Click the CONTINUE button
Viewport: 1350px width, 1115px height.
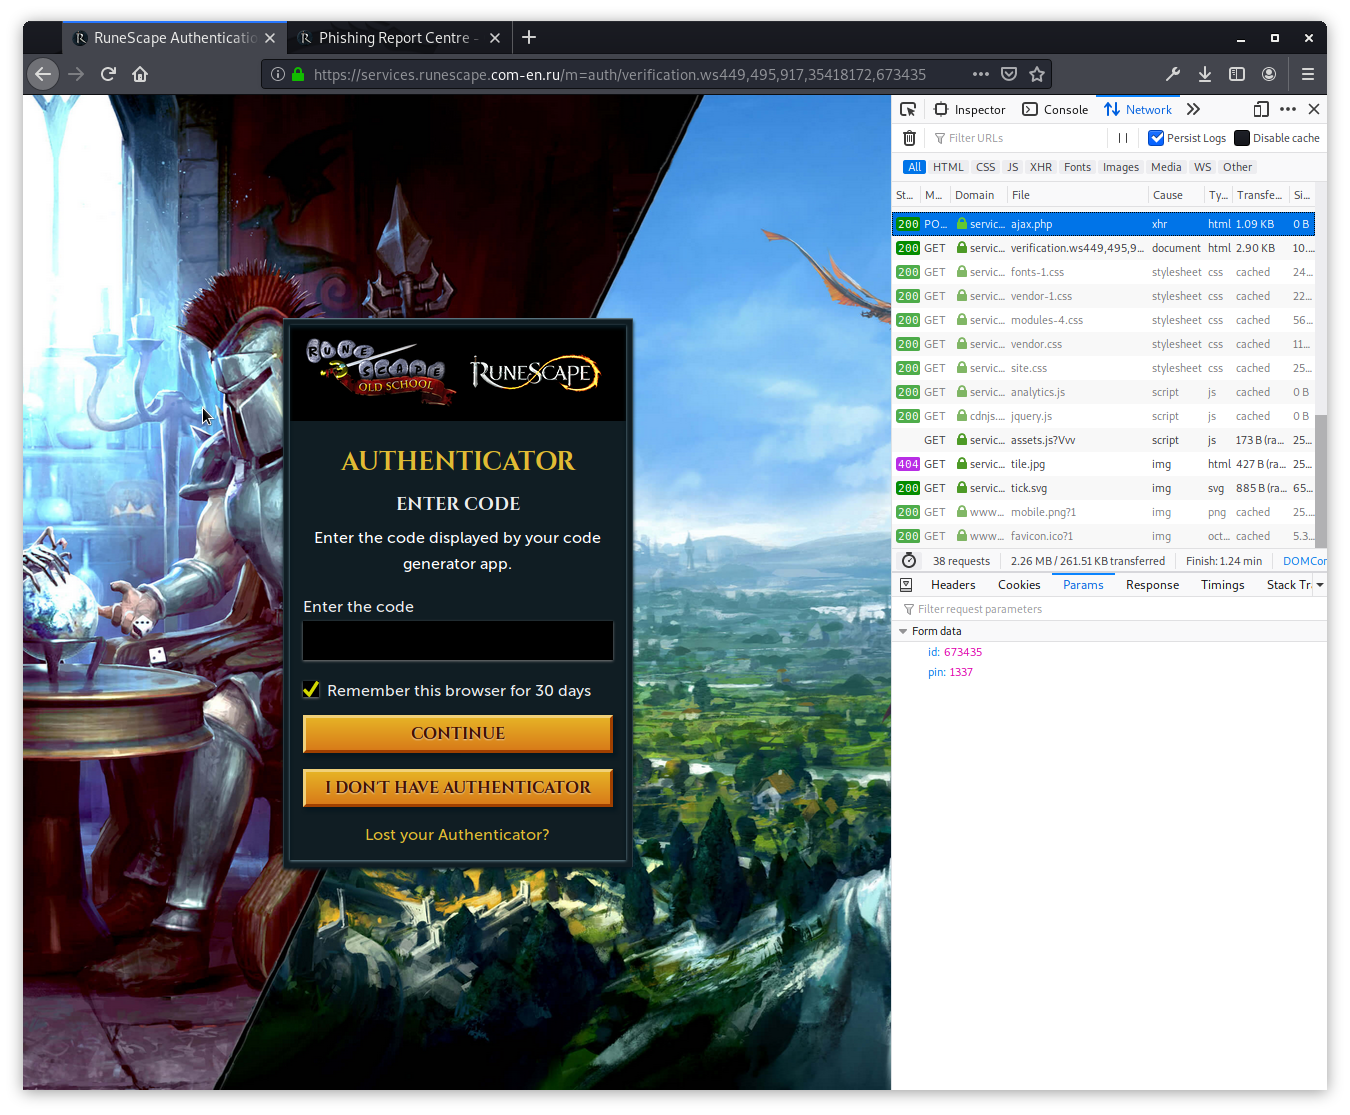coord(458,733)
